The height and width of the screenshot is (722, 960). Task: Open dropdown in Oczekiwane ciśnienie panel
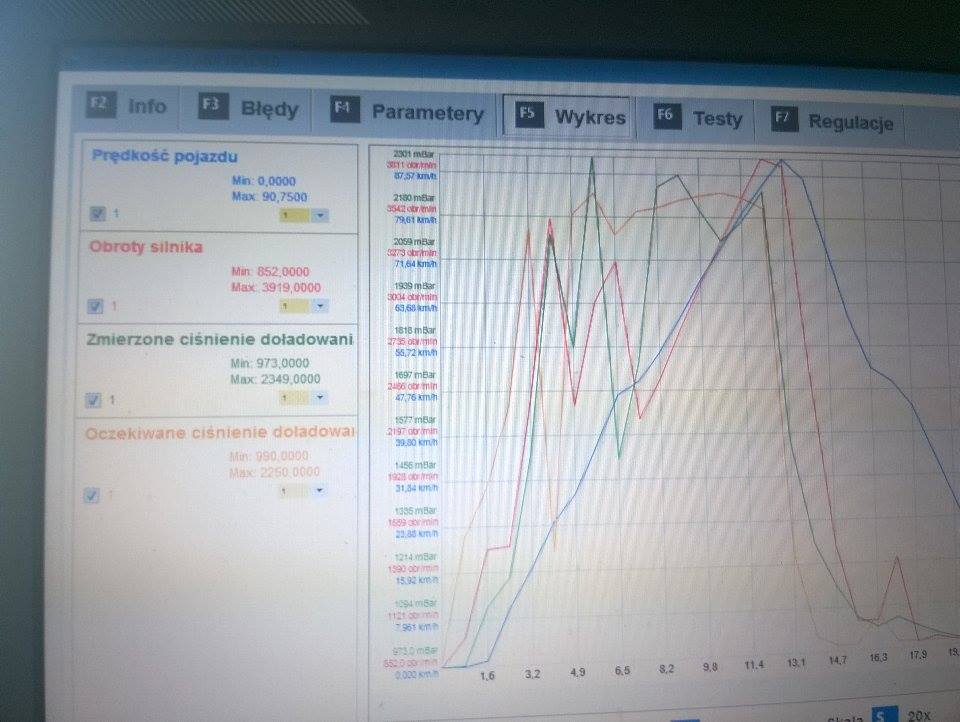coord(319,491)
